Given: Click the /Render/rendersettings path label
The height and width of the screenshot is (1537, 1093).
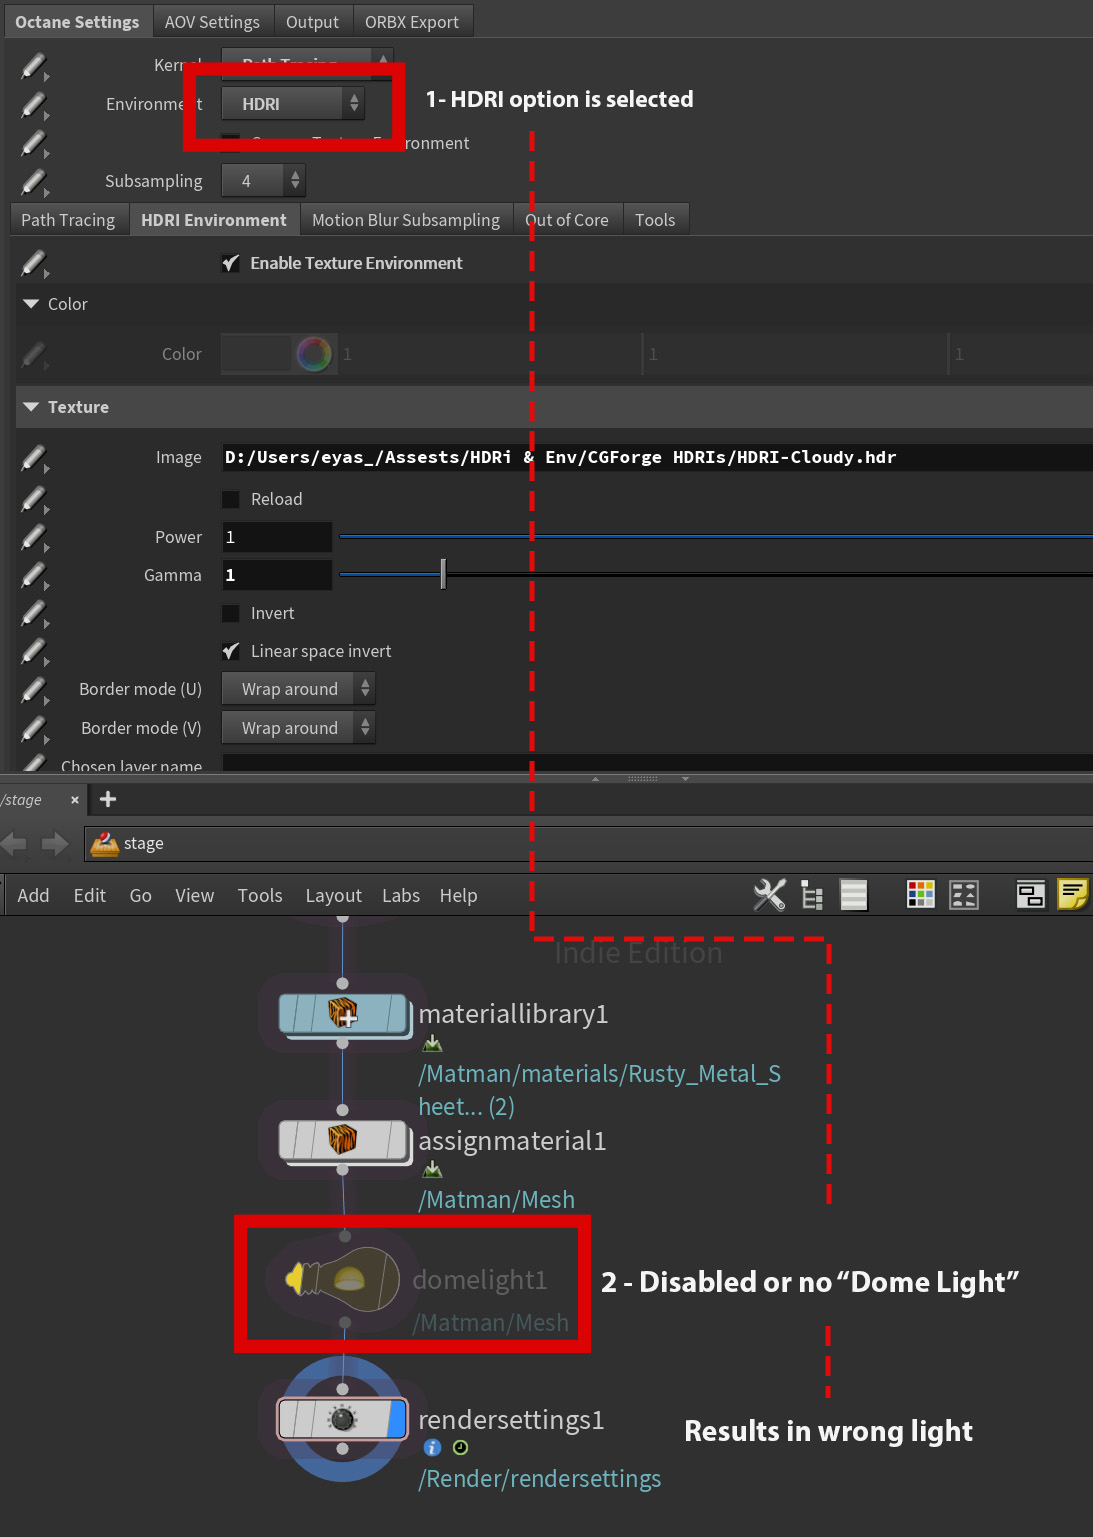Looking at the screenshot, I should 539,1479.
